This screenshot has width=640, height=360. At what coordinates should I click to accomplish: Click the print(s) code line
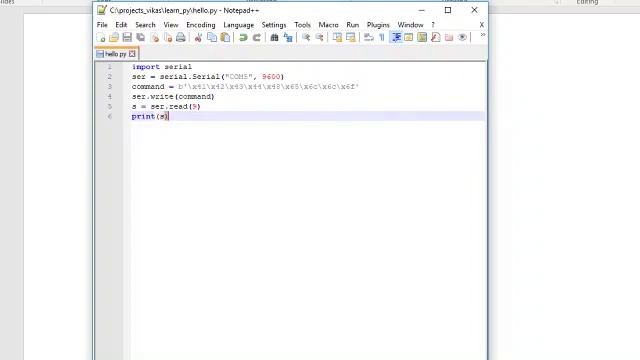pos(150,116)
